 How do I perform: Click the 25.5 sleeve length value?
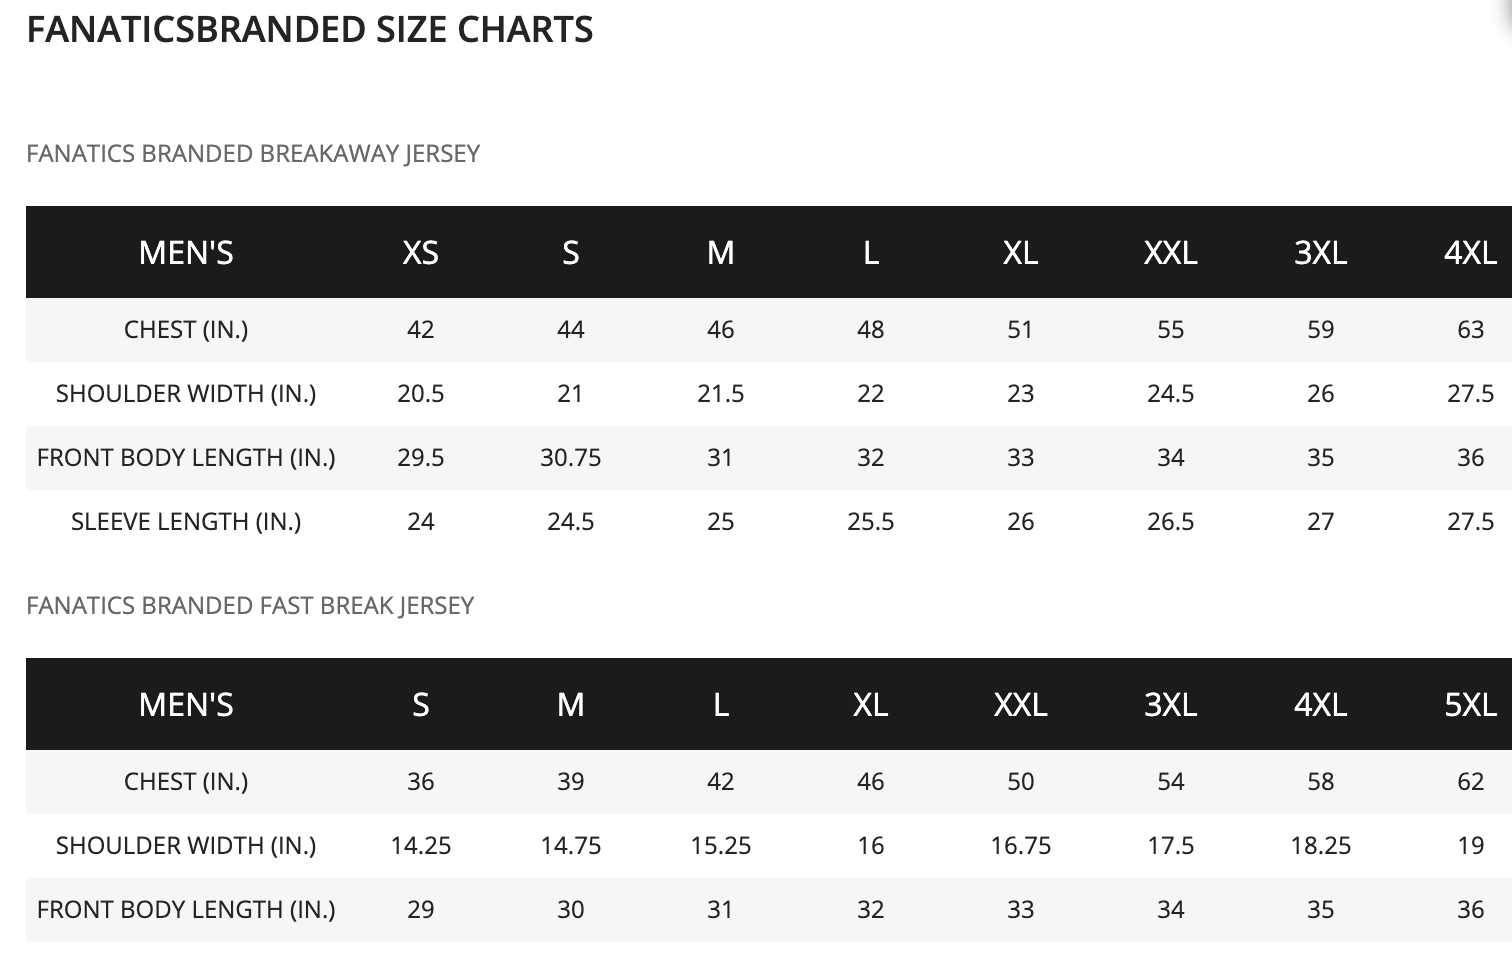(870, 522)
